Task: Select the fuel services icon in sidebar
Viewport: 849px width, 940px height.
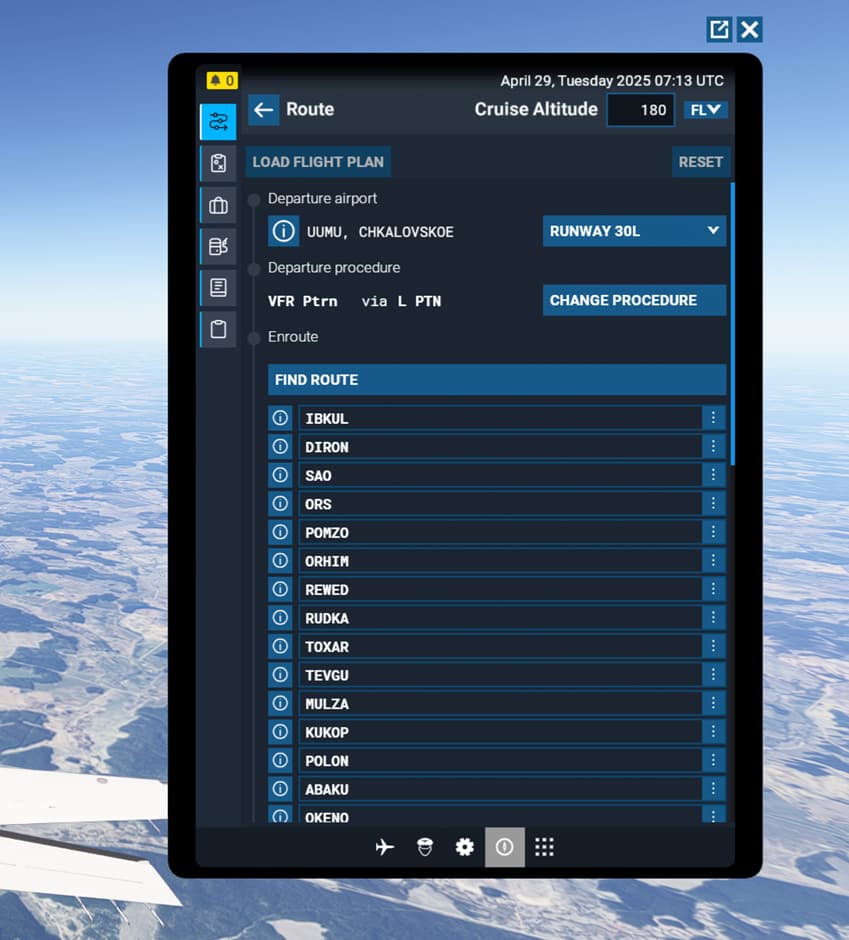Action: [219, 246]
